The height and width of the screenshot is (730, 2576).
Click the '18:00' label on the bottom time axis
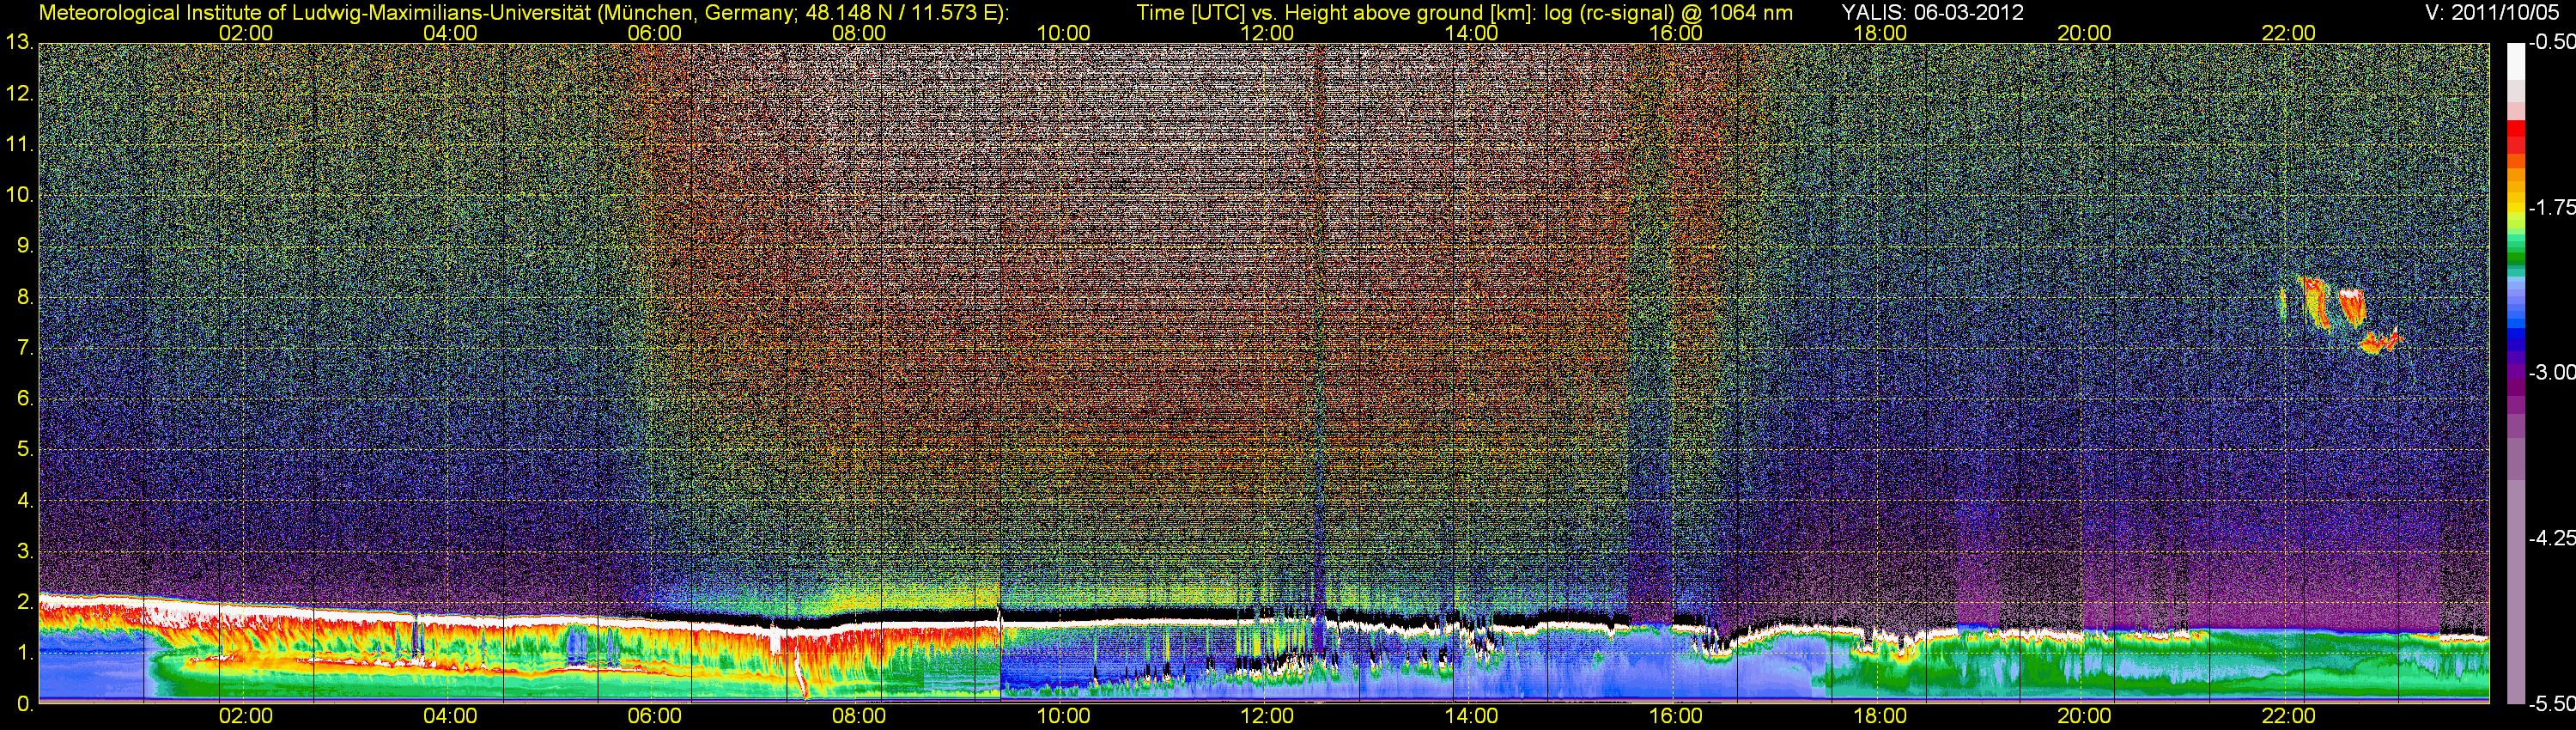(1880, 716)
